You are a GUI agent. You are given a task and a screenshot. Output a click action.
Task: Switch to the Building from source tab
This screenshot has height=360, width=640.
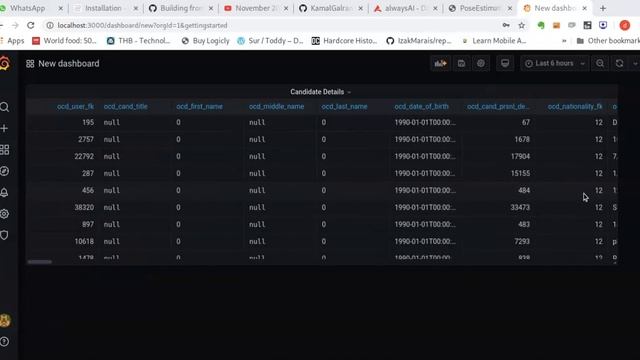coord(181,8)
